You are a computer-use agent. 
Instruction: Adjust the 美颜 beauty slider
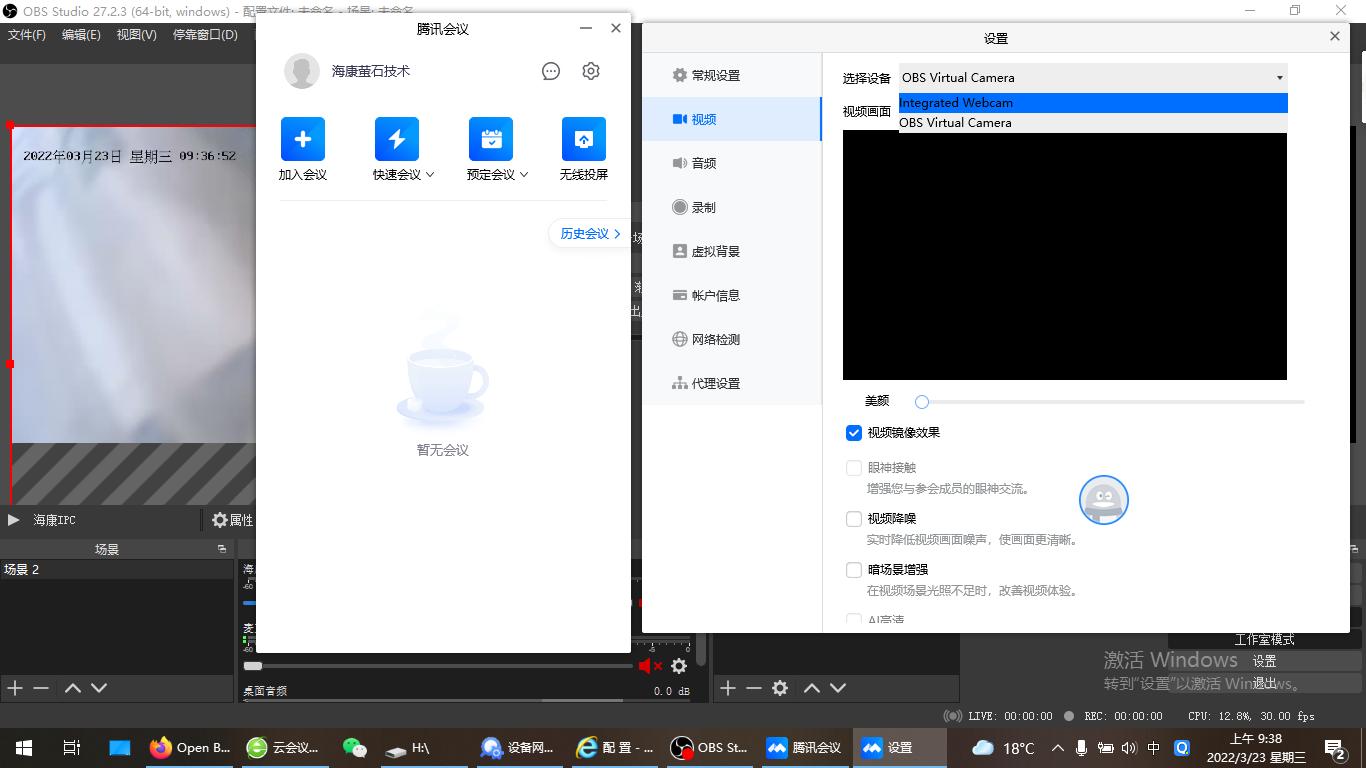pos(921,401)
